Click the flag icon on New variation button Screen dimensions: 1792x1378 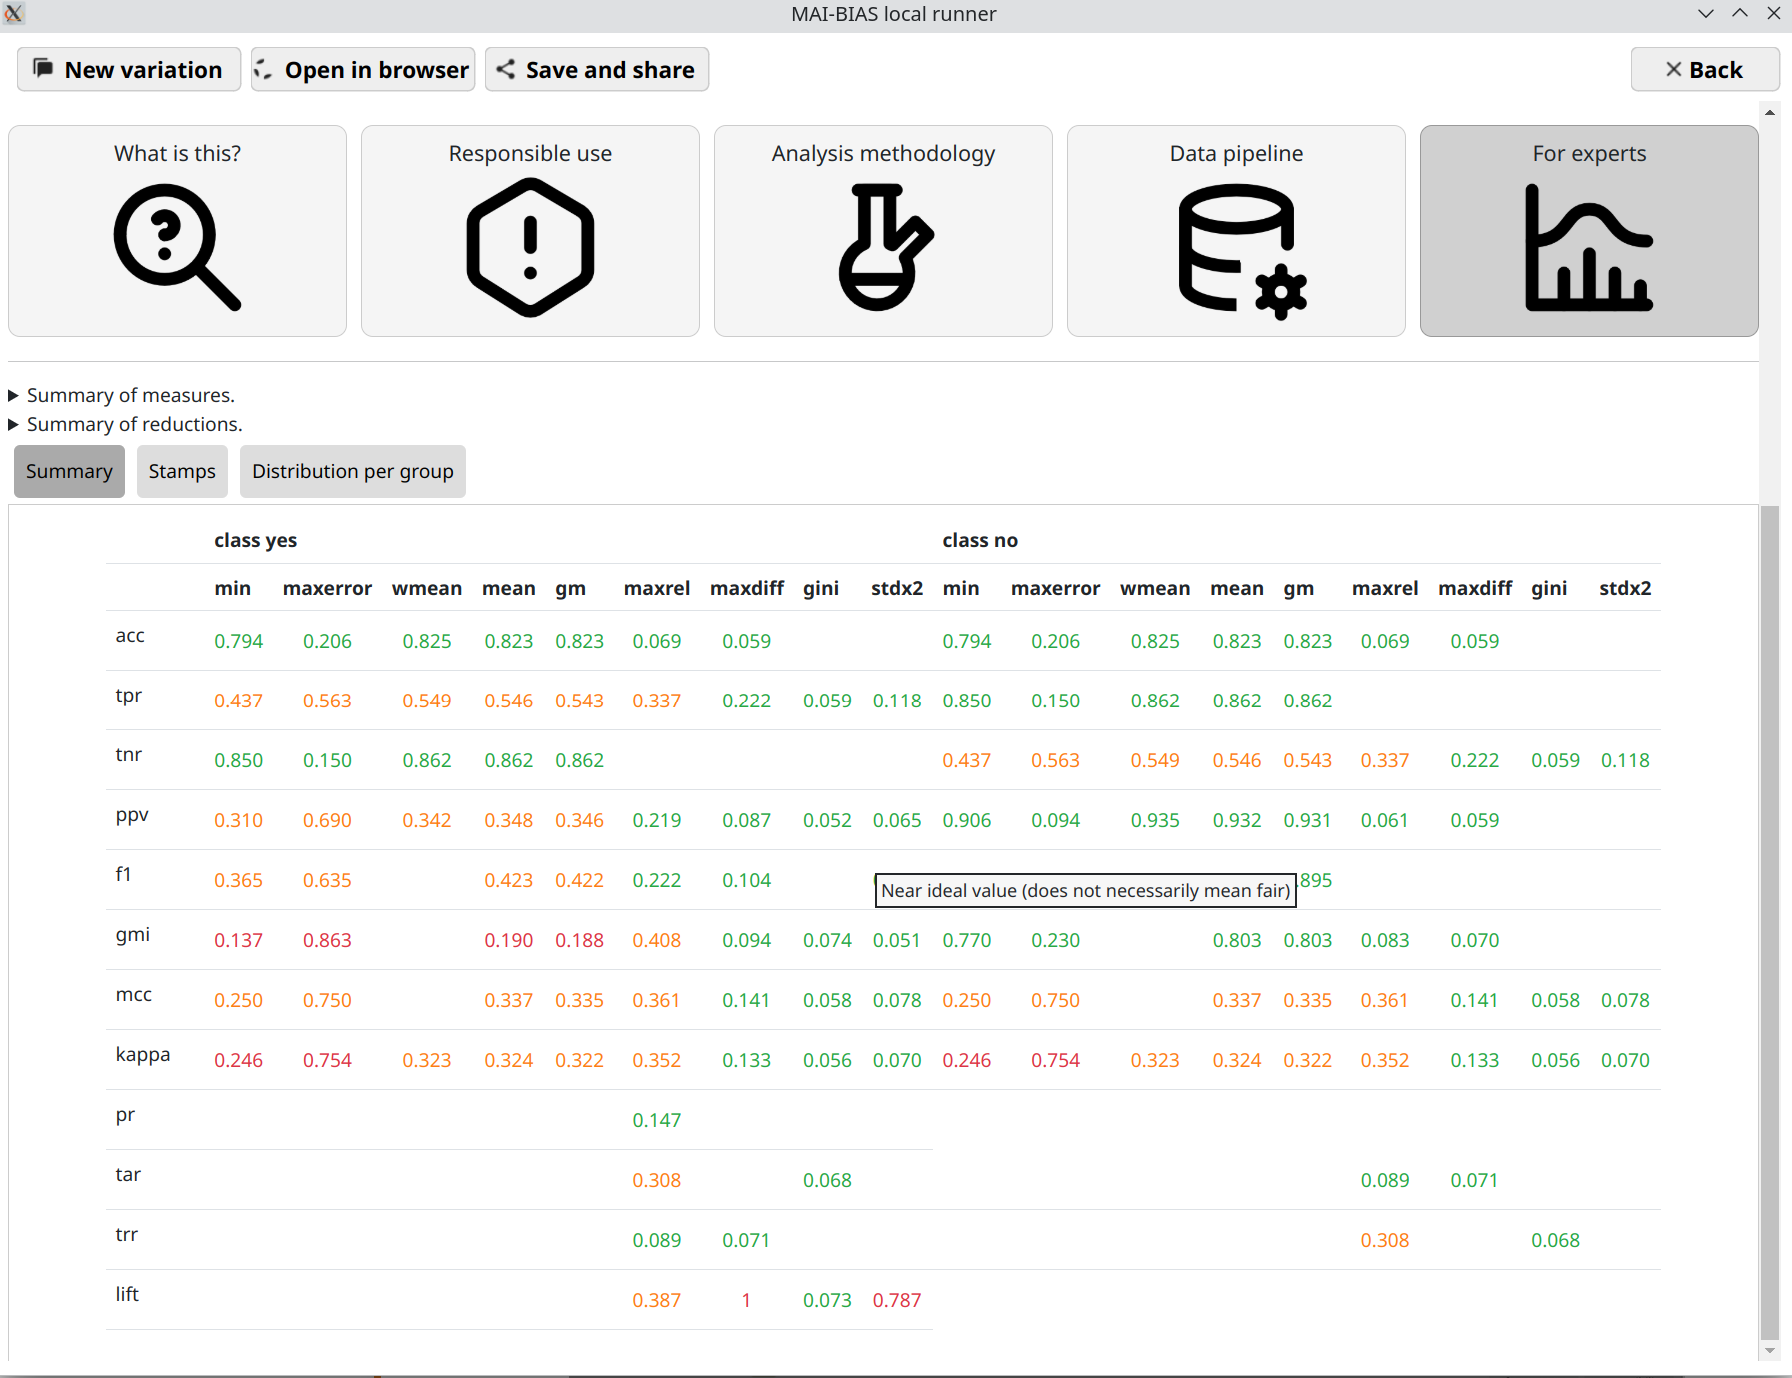[x=44, y=69]
